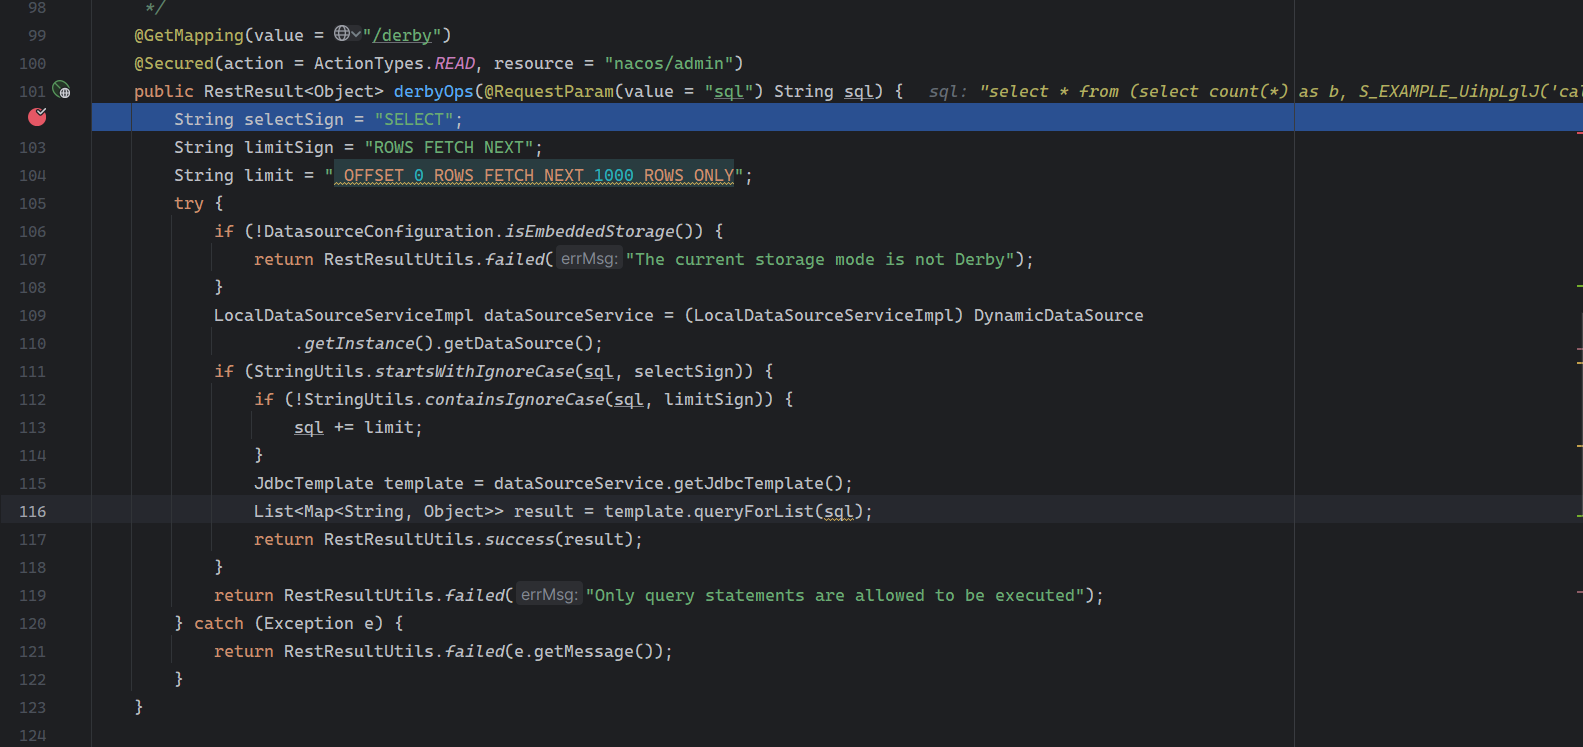
Task: Click the derbyOps method name
Action: click(433, 91)
